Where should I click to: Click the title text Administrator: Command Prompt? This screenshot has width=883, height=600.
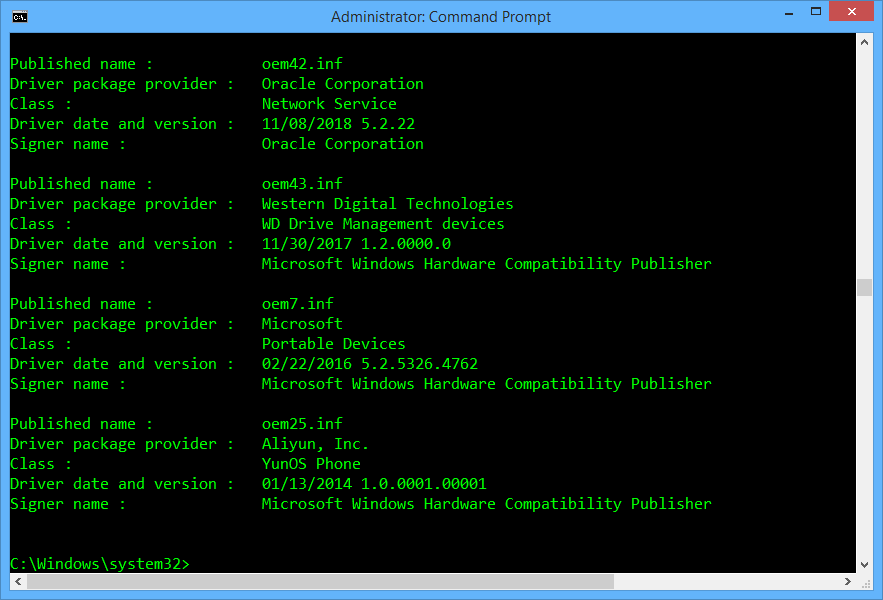(x=441, y=17)
